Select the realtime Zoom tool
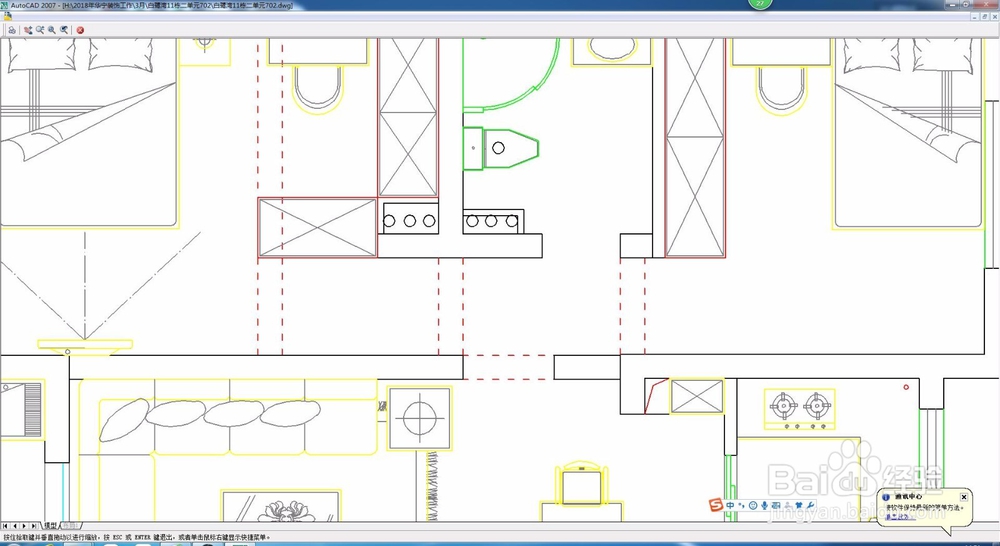 (40, 30)
